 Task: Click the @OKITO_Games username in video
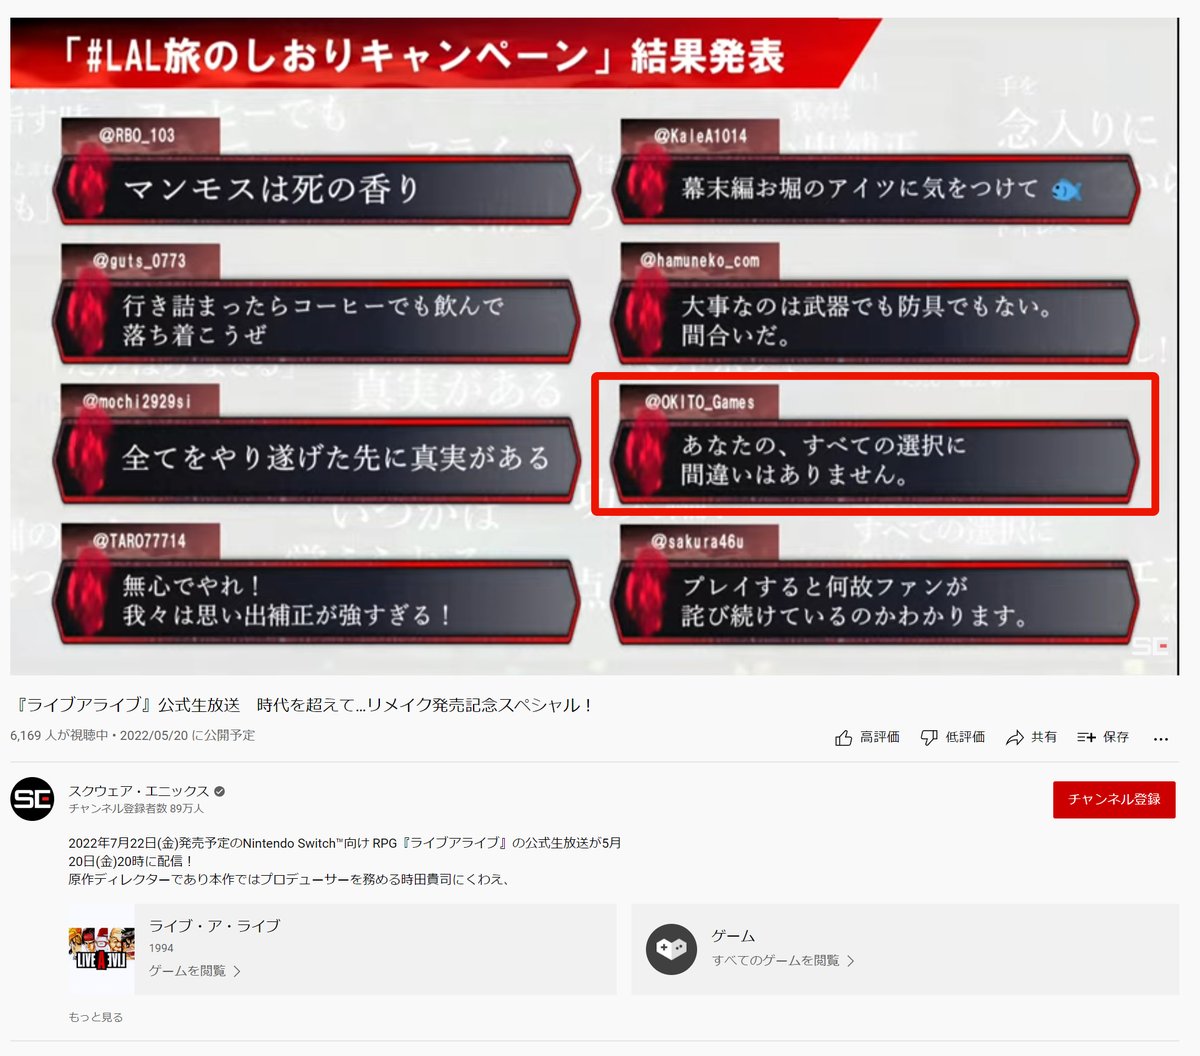coord(699,402)
